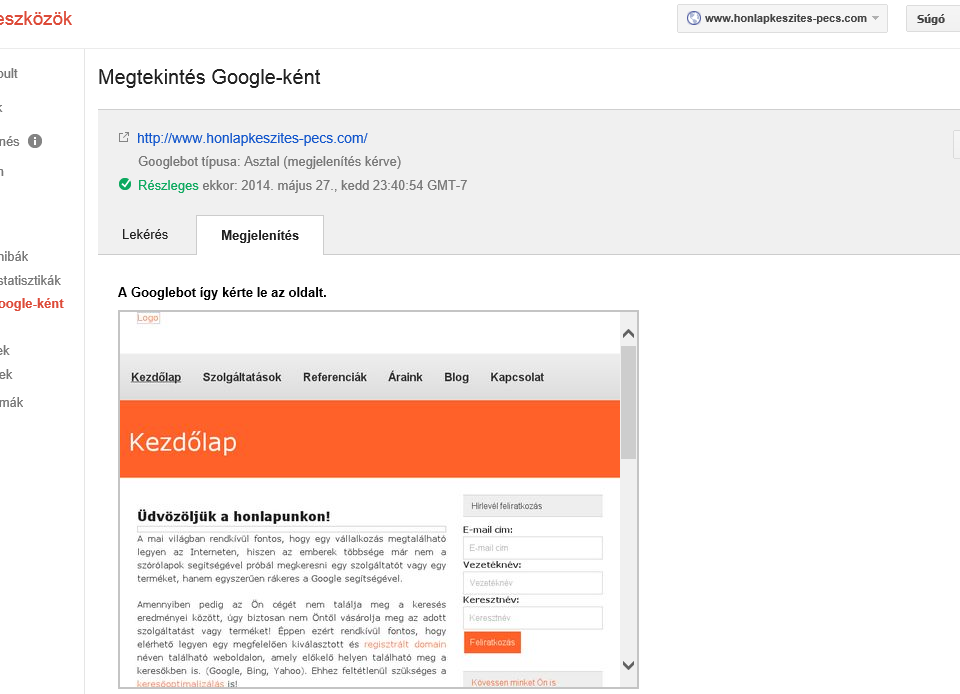
Task: Click the scroll up arrow in the preview
Action: pyautogui.click(x=628, y=334)
